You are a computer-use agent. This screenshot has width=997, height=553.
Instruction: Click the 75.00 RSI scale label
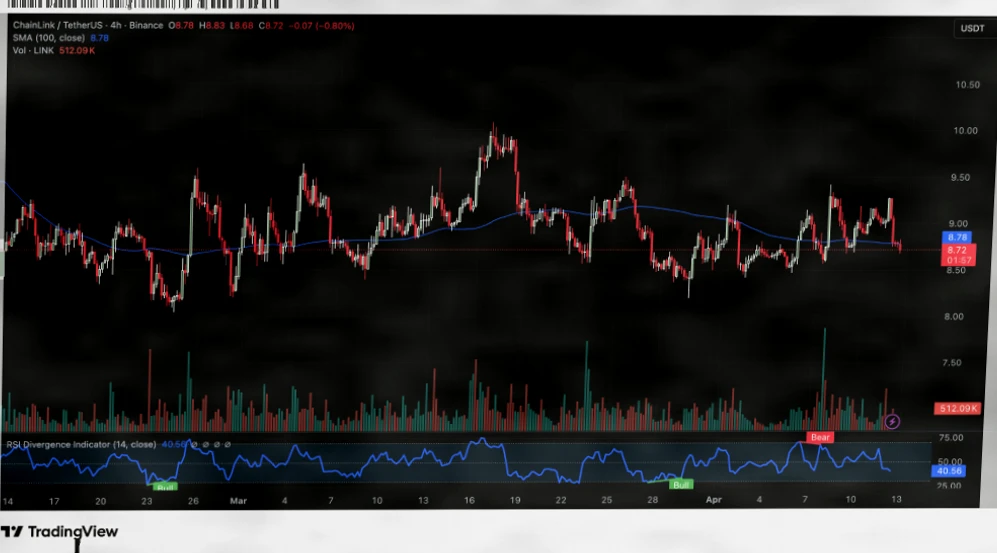tap(951, 439)
